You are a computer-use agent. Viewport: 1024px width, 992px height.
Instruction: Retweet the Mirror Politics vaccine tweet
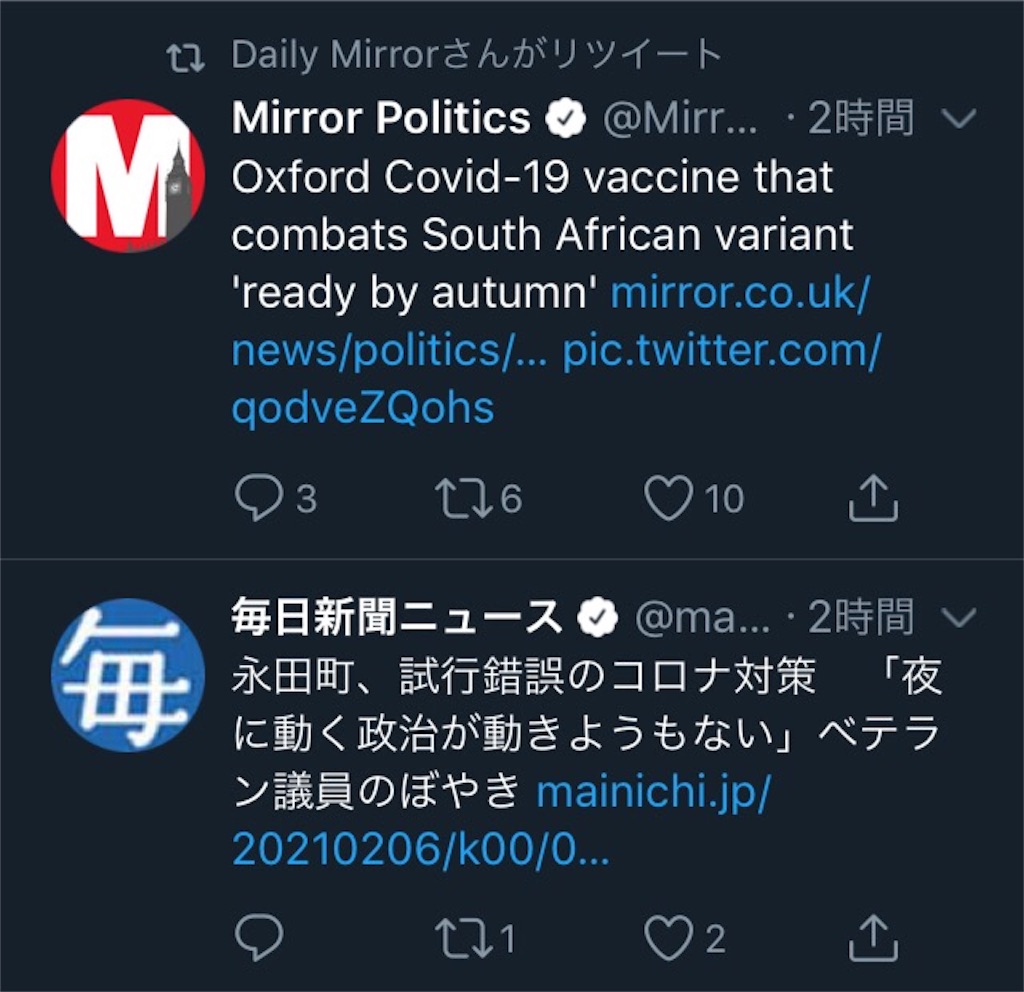point(460,498)
